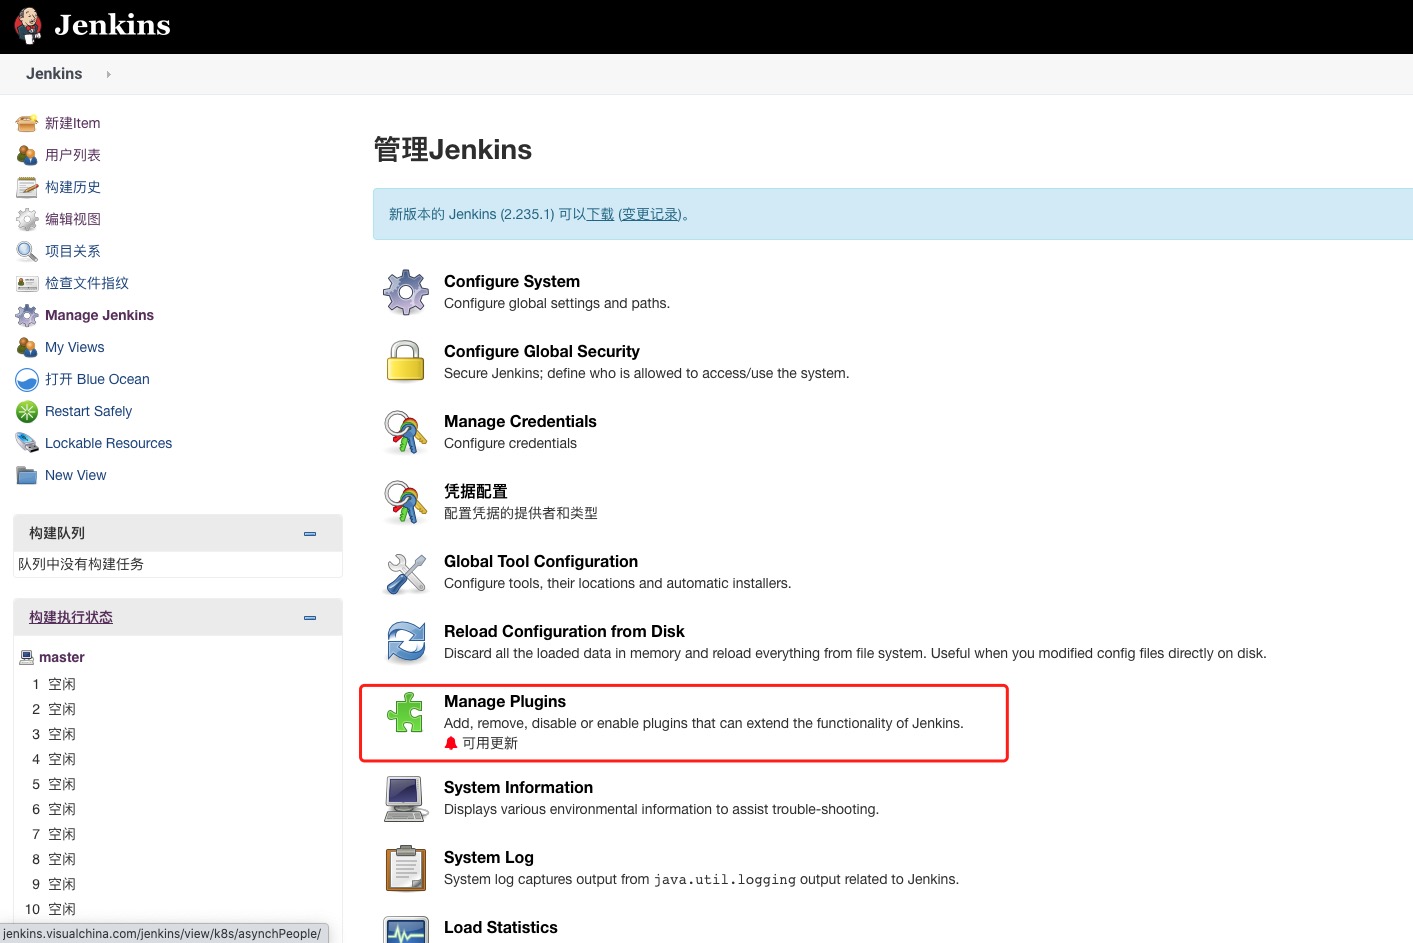Open Reload Configuration from Disk link
The image size is (1413, 943).
click(x=564, y=632)
